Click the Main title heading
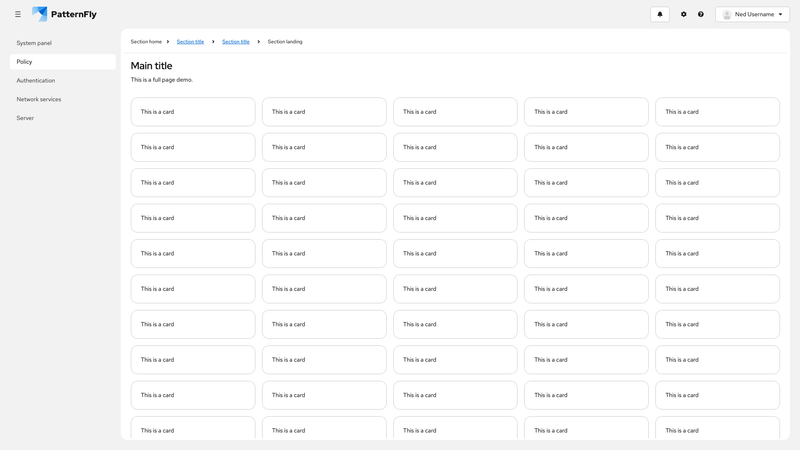 tap(152, 66)
